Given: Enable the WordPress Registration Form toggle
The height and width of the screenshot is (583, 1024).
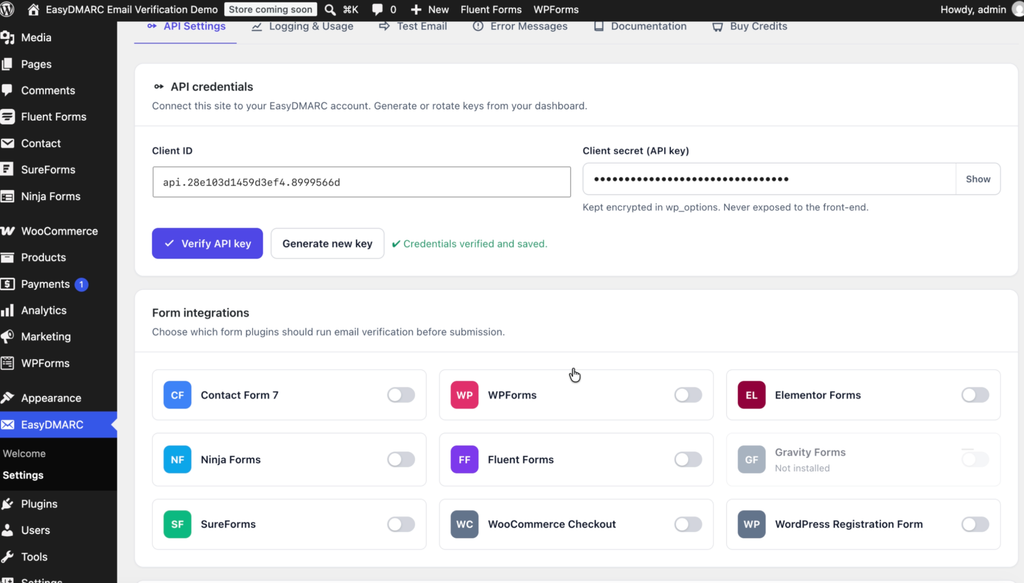Looking at the screenshot, I should click(x=975, y=524).
